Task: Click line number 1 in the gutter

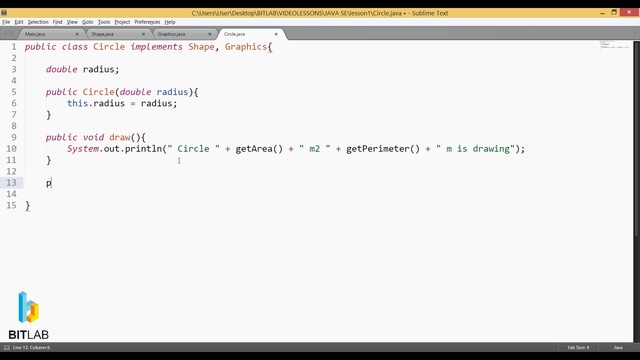Action: click(14, 47)
